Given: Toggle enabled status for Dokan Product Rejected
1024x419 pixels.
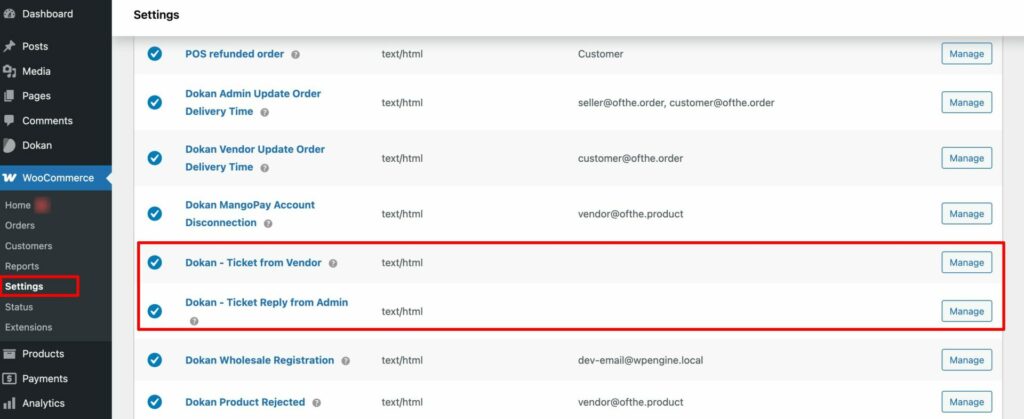Looking at the screenshot, I should click(155, 402).
